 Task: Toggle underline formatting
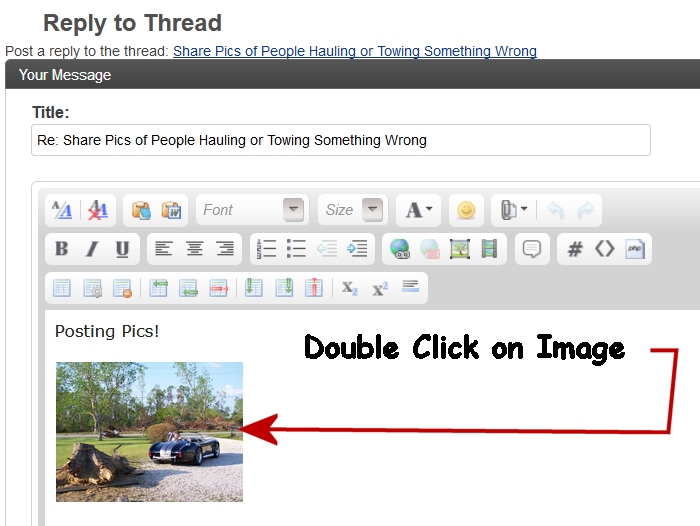pos(122,249)
